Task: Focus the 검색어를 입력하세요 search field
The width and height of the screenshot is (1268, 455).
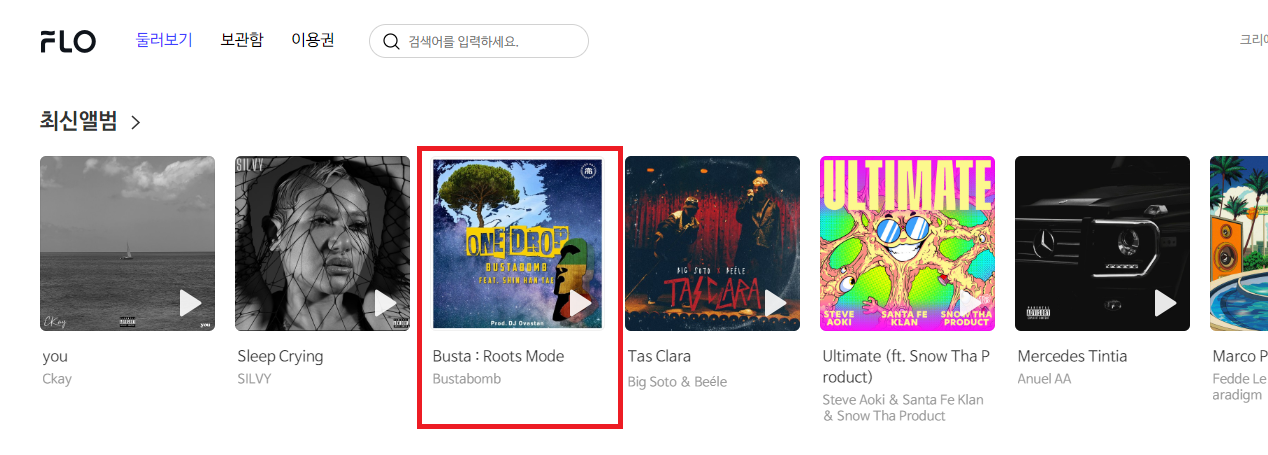Action: click(479, 41)
